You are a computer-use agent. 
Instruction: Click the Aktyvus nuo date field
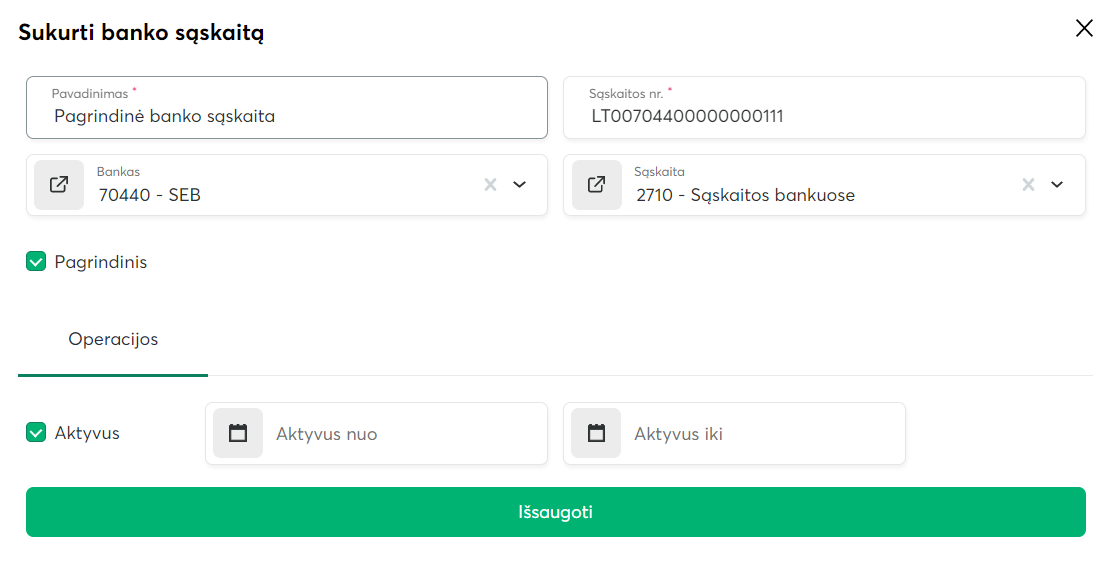[405, 434]
